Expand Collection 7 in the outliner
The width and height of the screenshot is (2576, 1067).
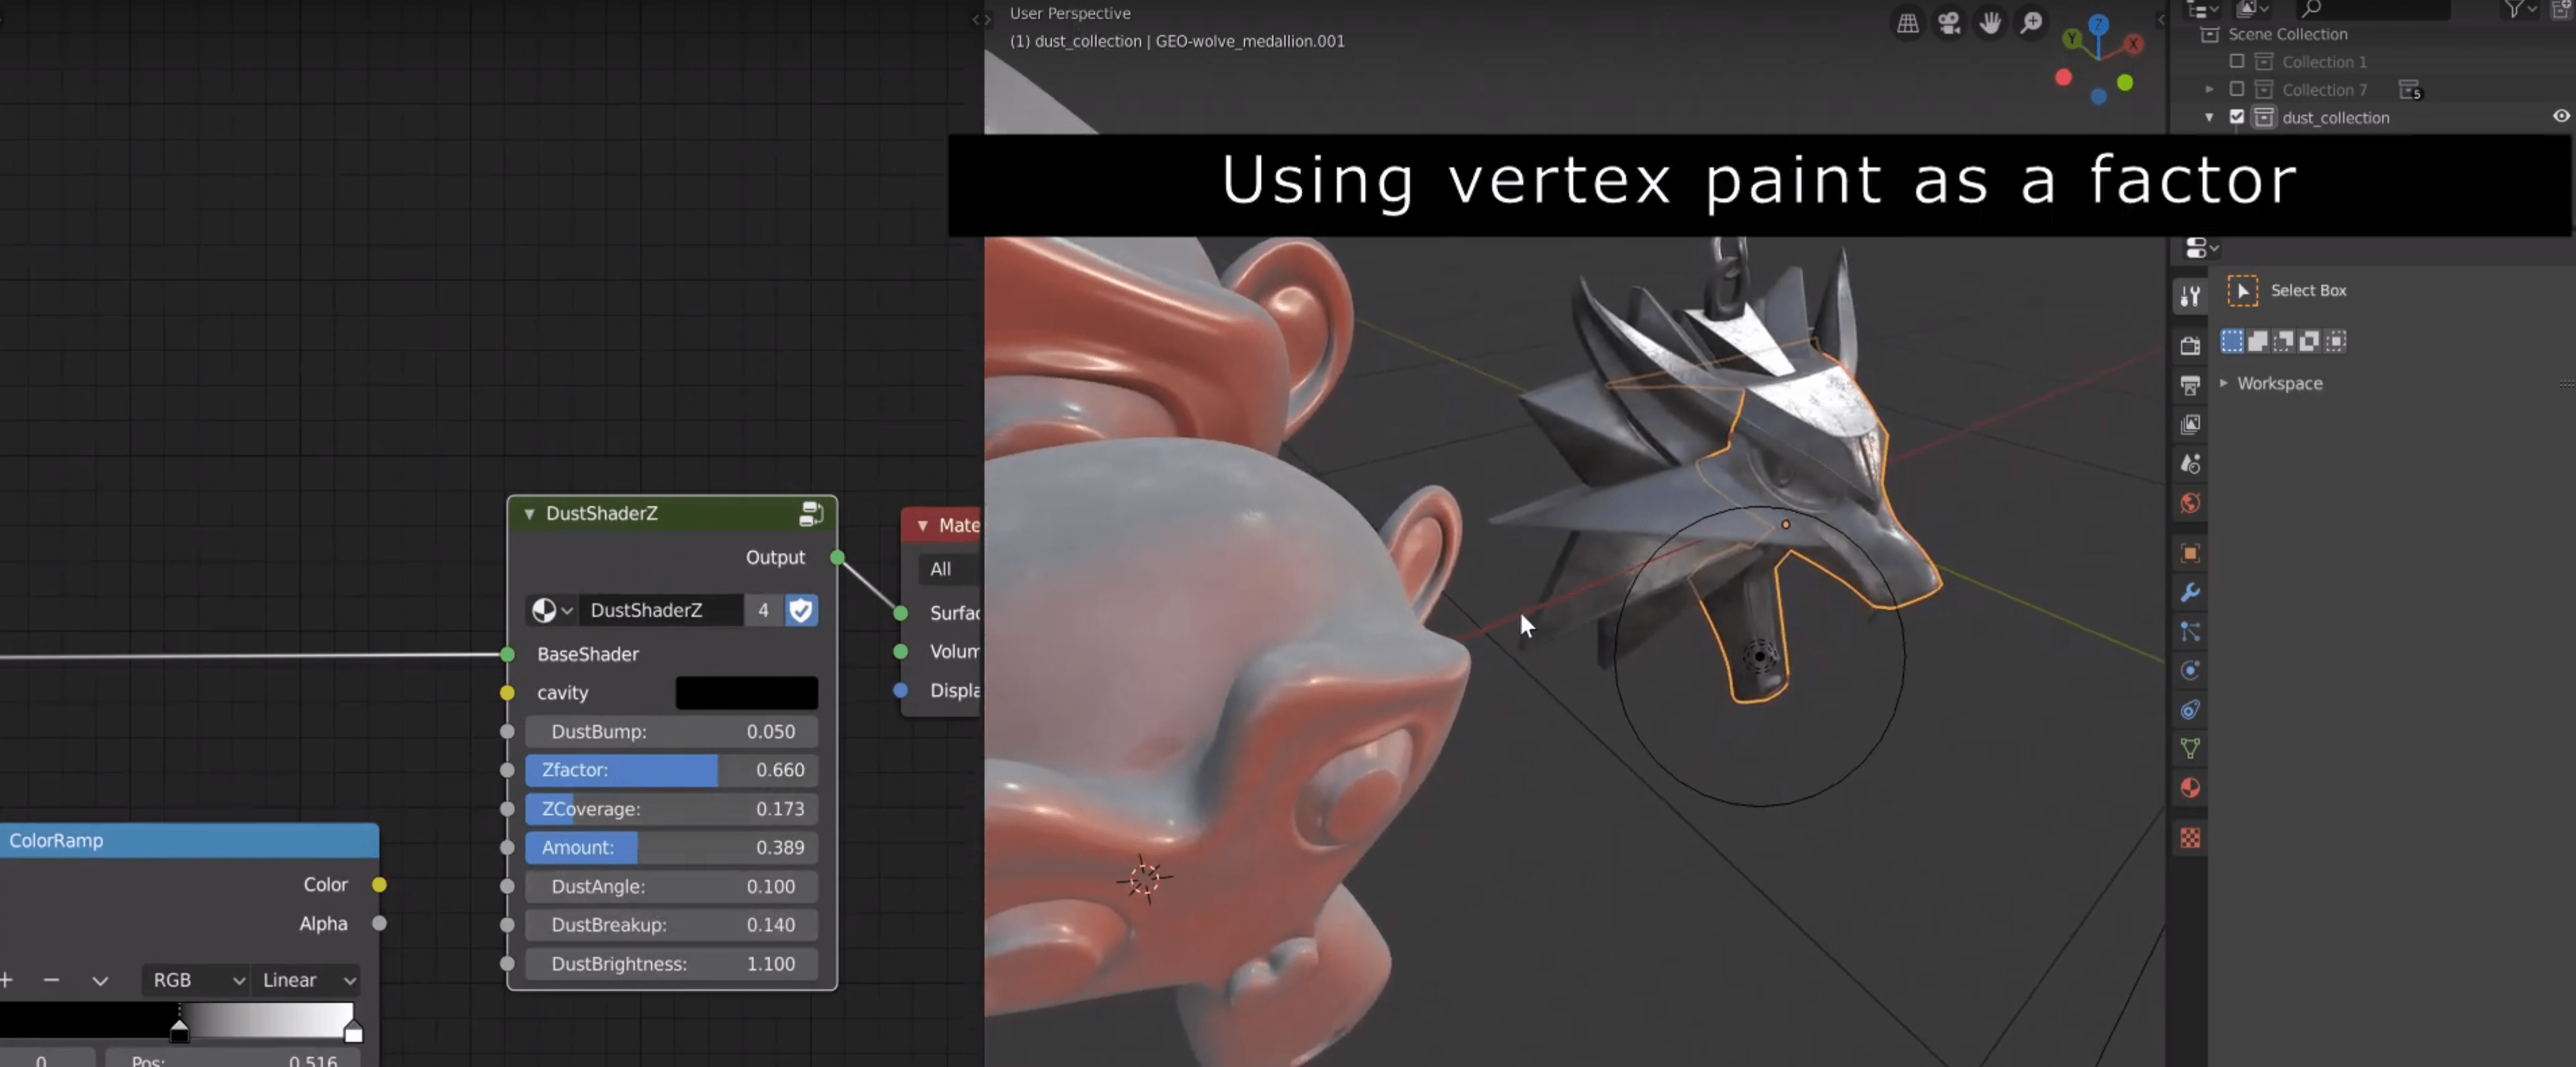pos(2209,89)
